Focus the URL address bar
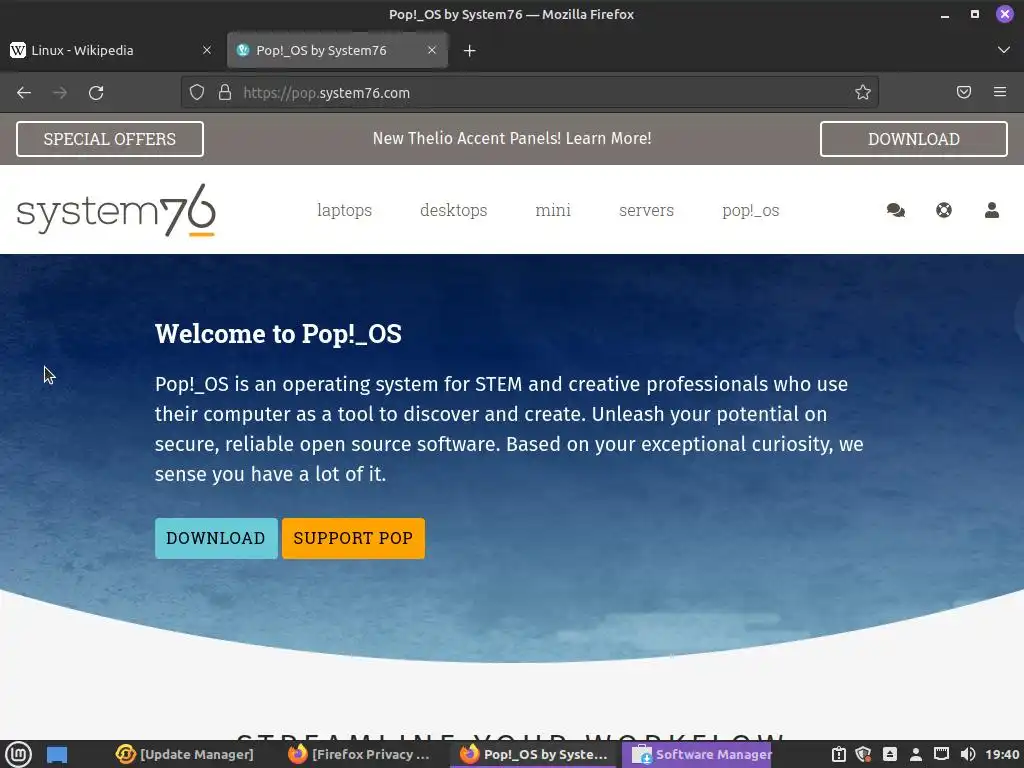The height and width of the screenshot is (768, 1024). point(530,93)
